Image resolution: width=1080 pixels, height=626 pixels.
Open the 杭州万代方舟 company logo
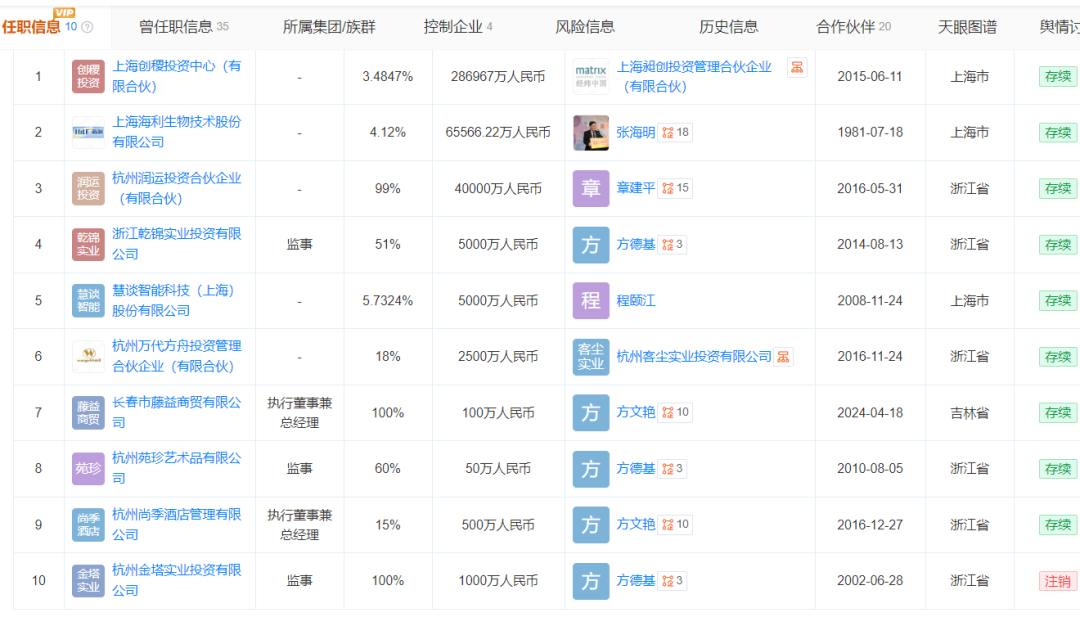(x=88, y=357)
